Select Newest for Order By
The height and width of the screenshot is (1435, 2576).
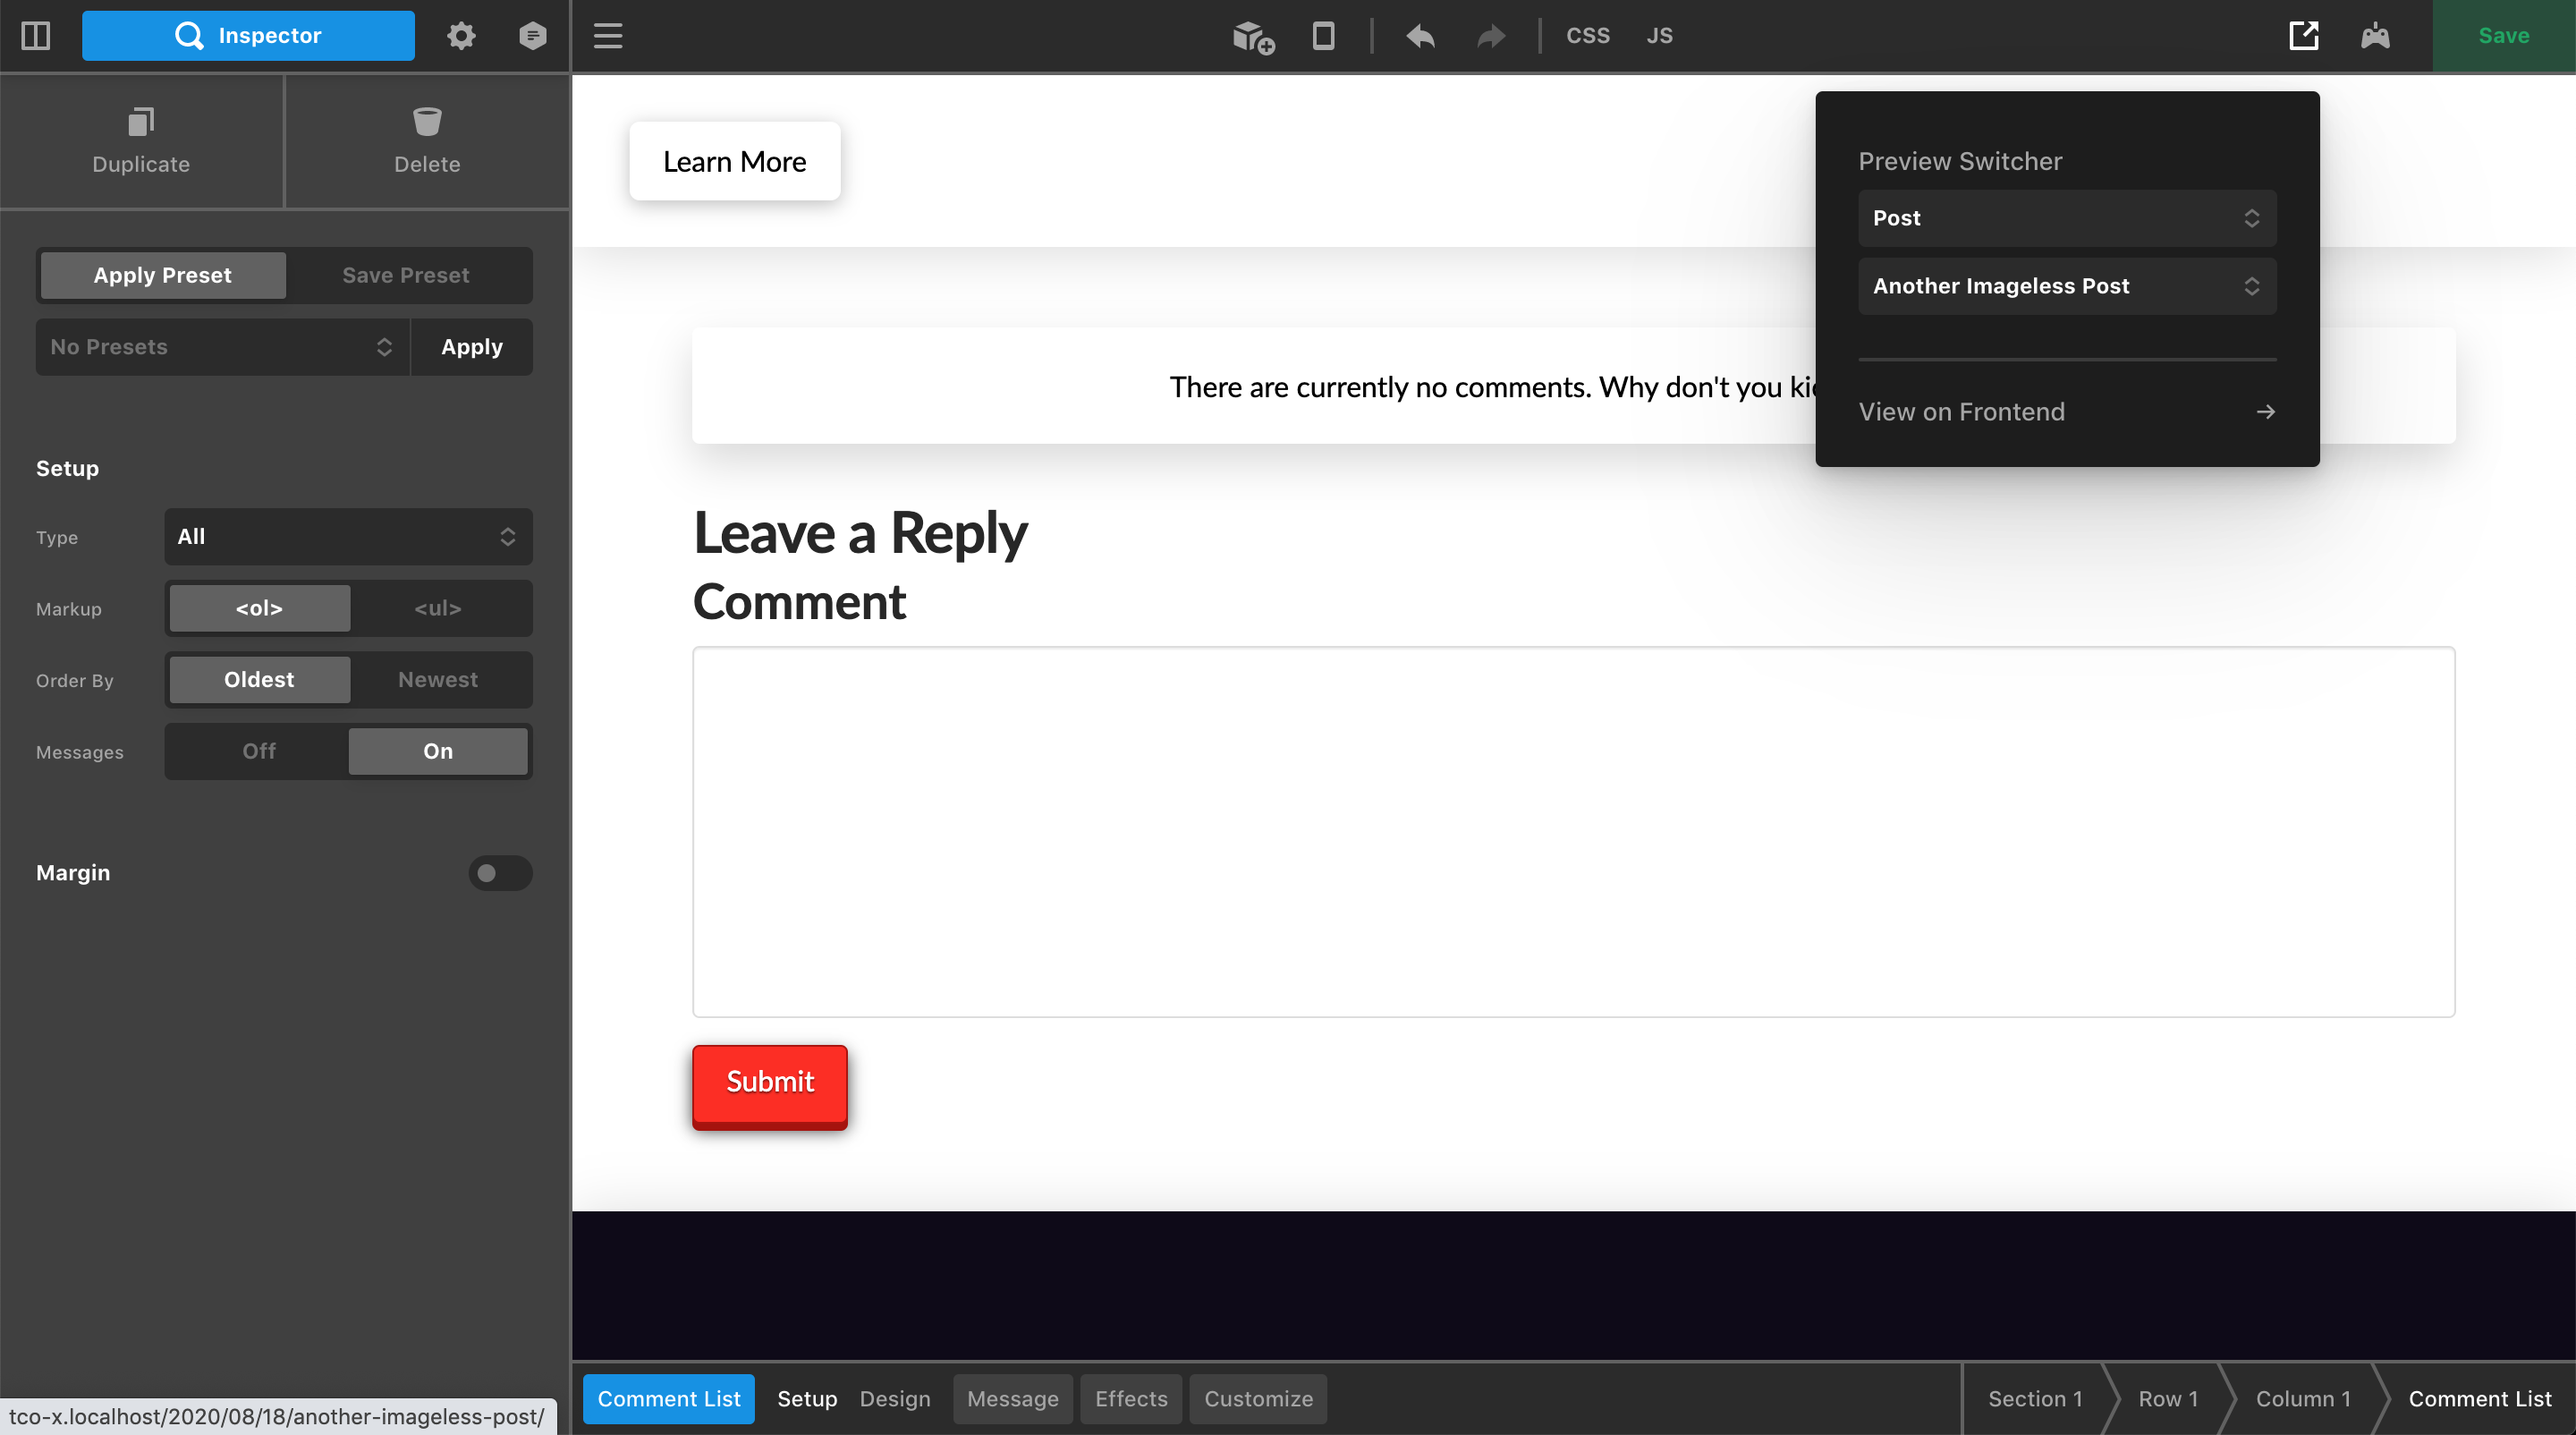point(437,680)
